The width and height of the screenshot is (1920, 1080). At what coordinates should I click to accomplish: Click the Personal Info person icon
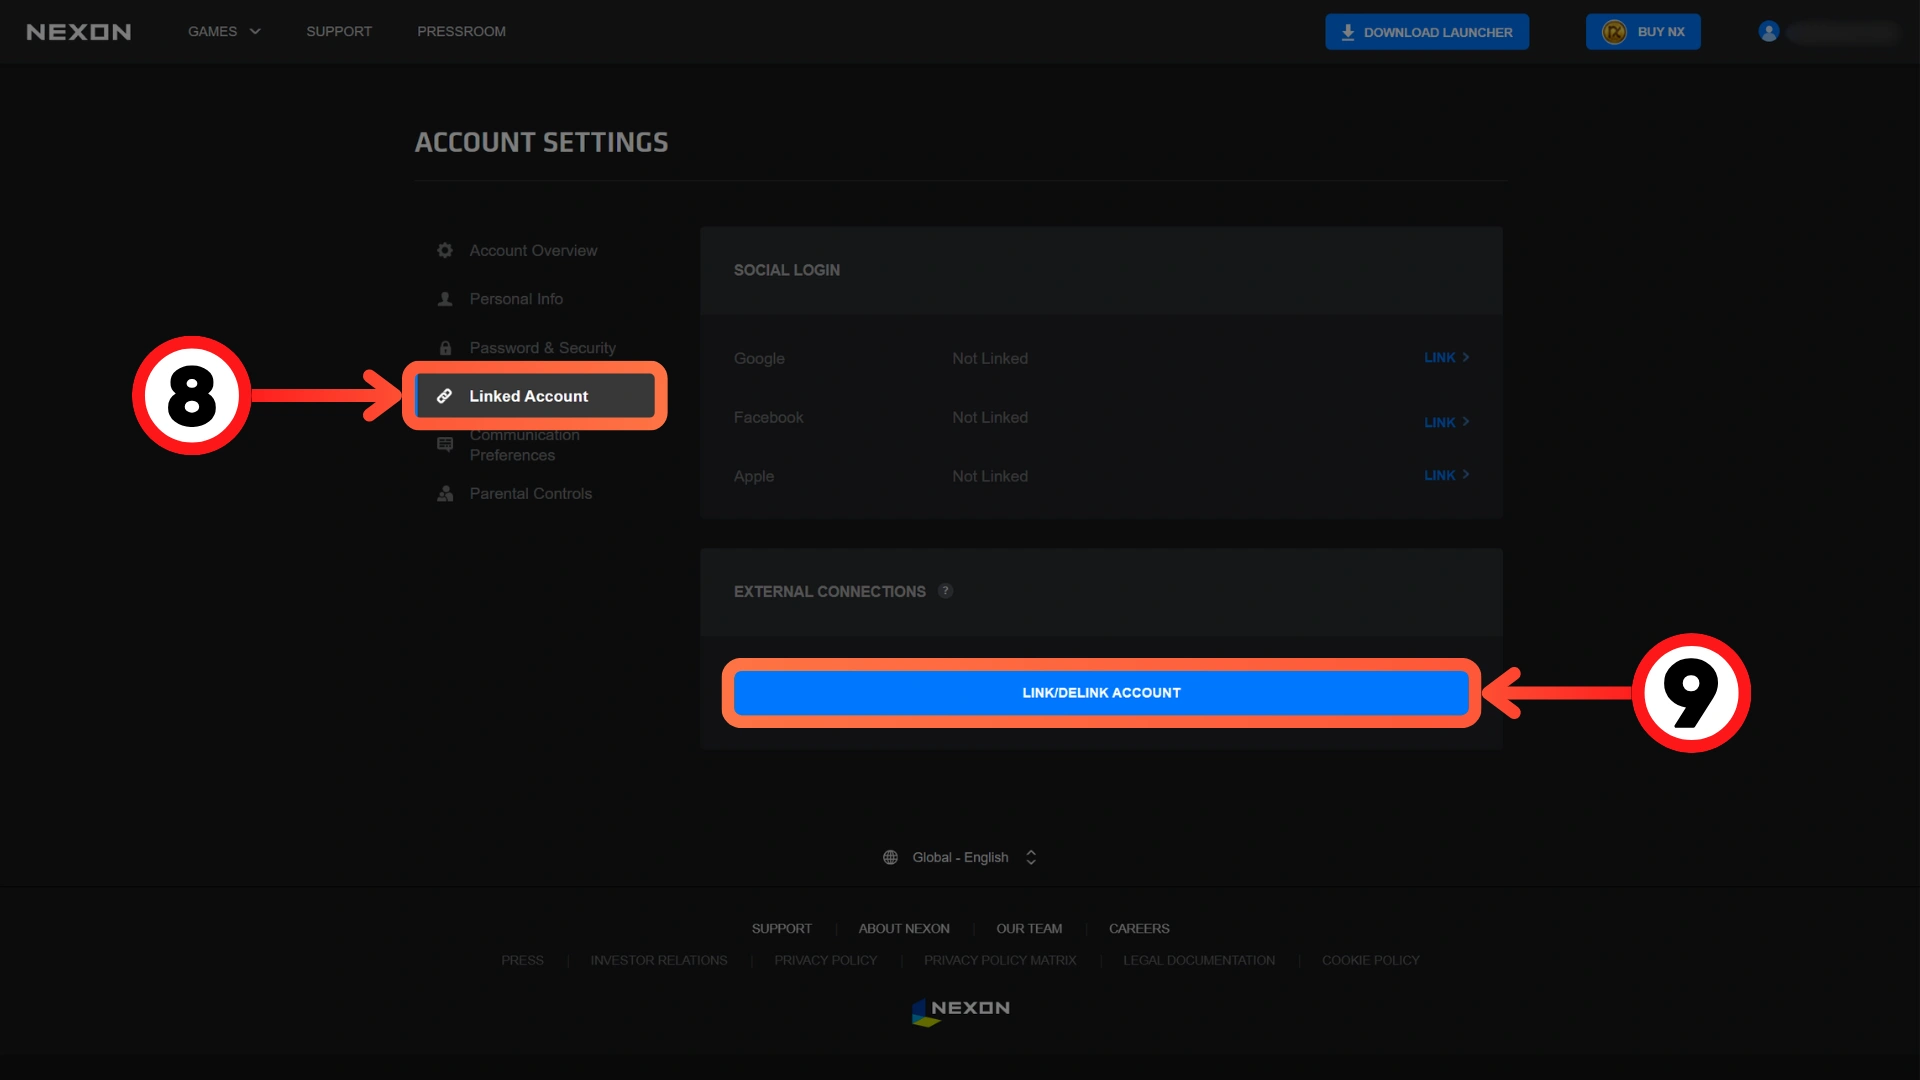[445, 299]
